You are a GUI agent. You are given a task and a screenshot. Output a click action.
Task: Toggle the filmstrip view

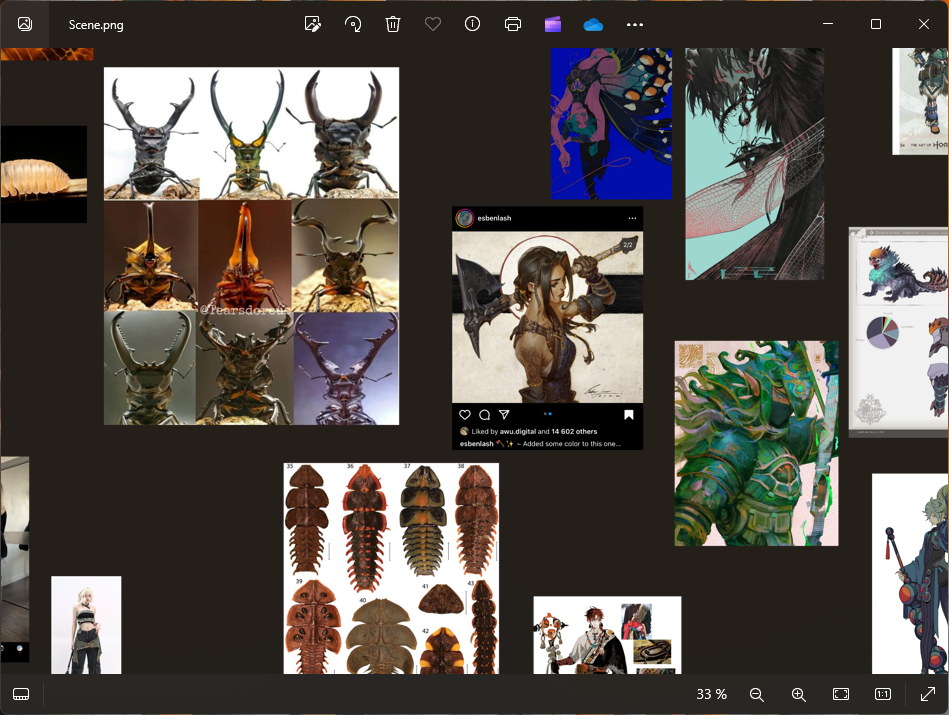click(21, 694)
